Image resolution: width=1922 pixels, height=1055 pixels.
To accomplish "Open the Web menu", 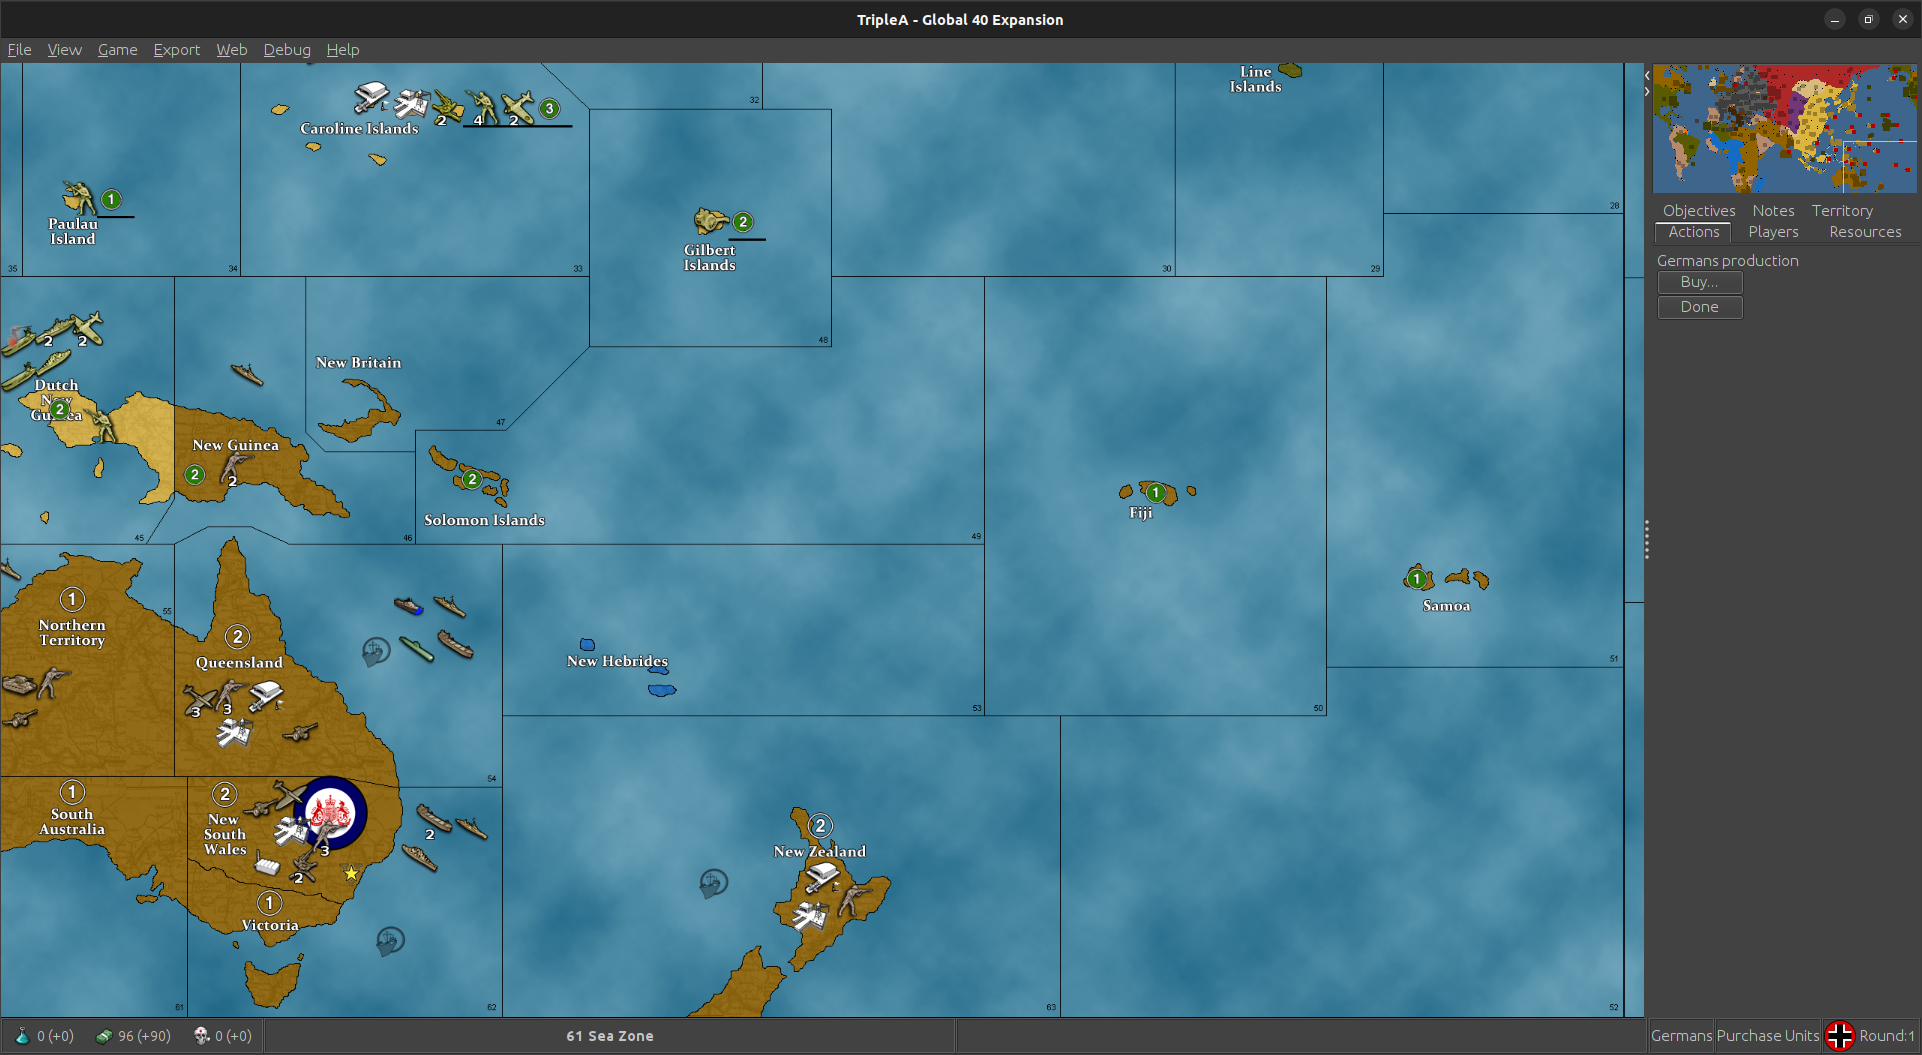I will pos(231,49).
